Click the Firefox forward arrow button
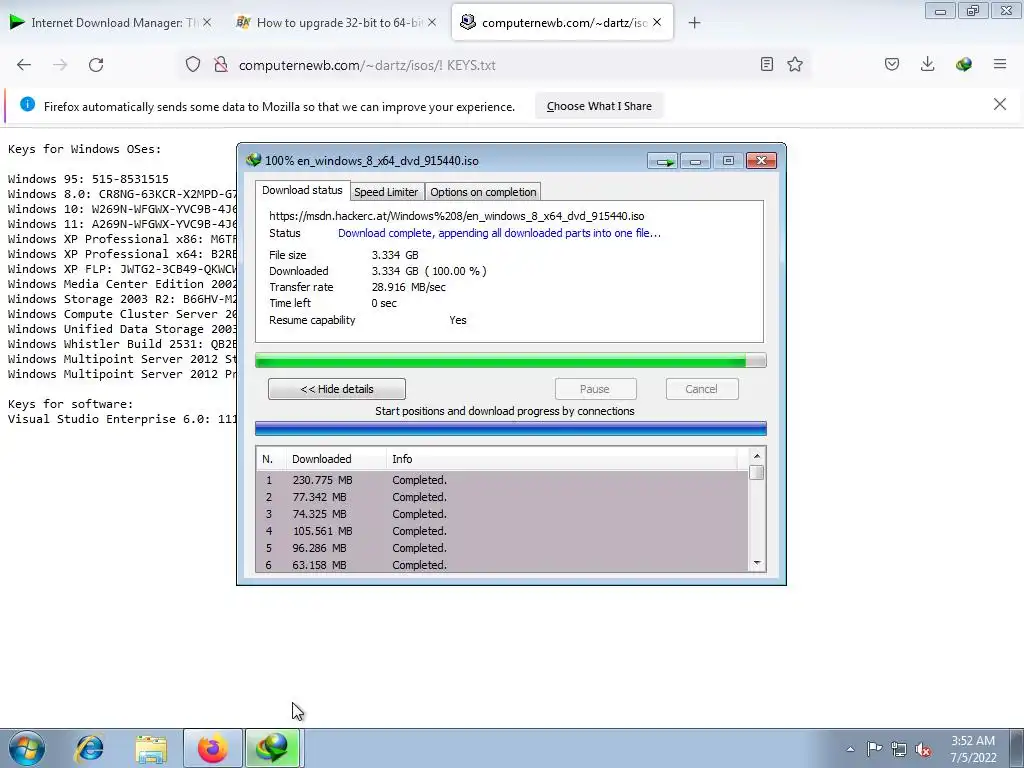This screenshot has height=768, width=1024. [x=60, y=65]
